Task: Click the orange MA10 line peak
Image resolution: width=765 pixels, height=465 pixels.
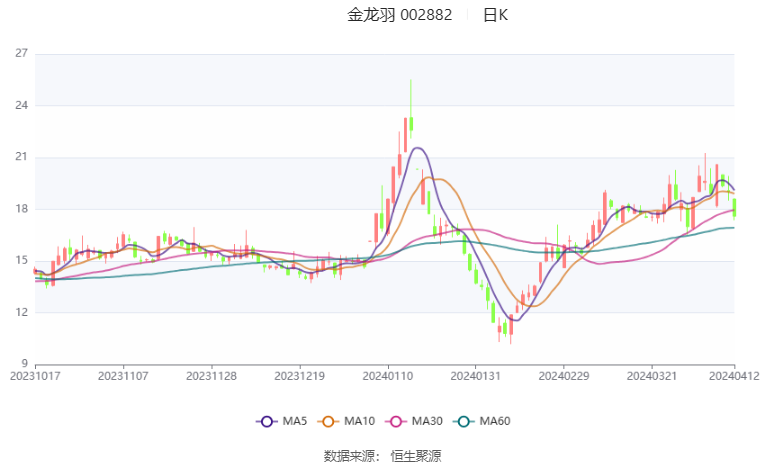Action: (429, 178)
